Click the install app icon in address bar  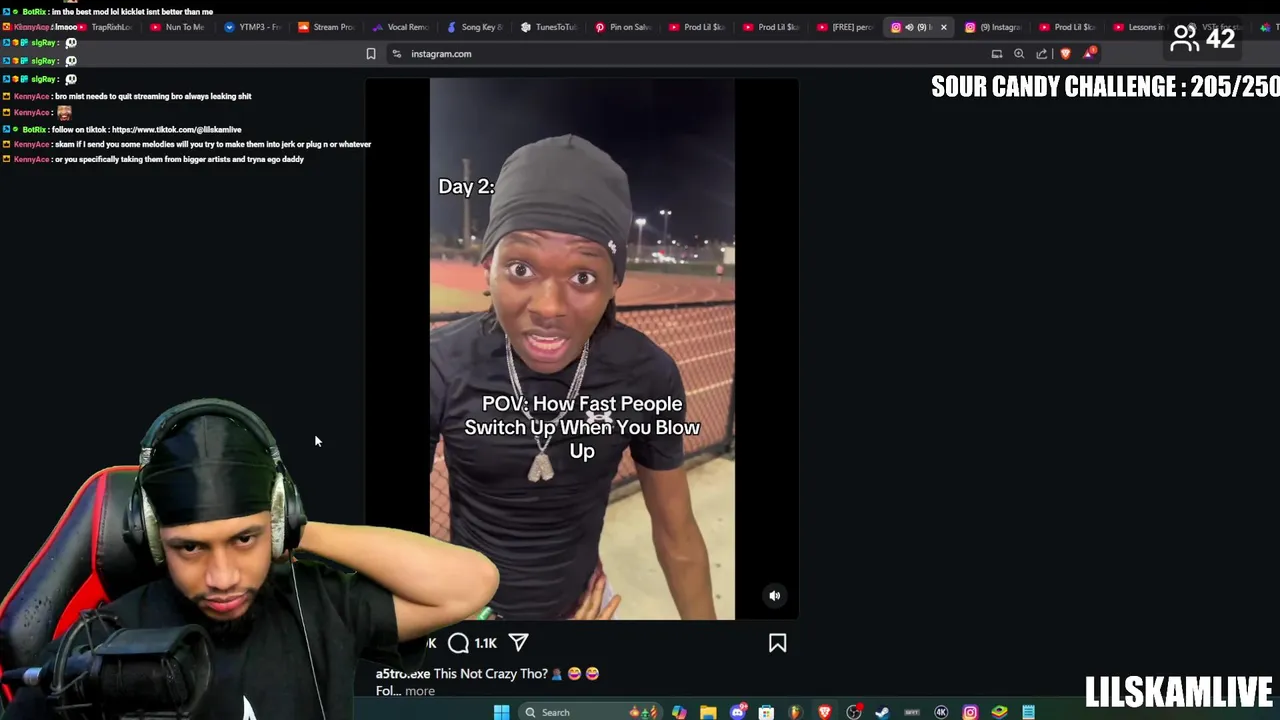996,54
